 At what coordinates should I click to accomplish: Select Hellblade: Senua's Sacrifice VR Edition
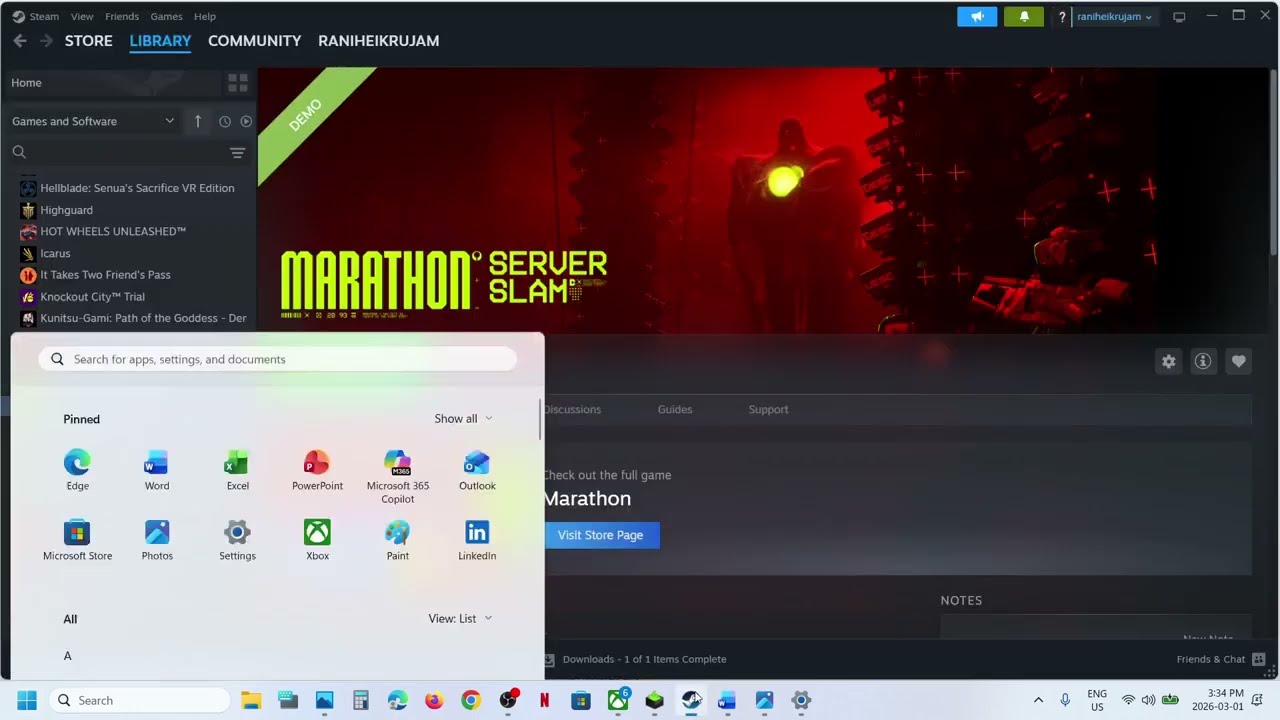point(137,188)
